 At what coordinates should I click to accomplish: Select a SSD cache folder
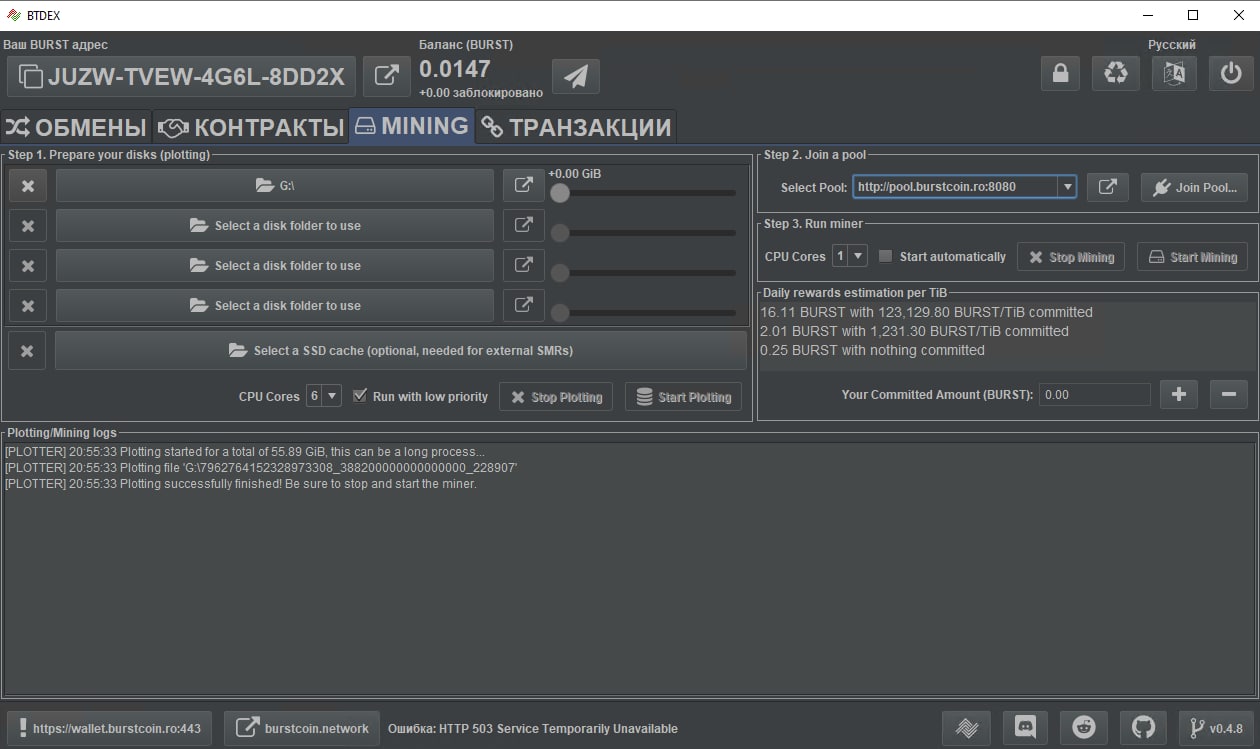(401, 351)
